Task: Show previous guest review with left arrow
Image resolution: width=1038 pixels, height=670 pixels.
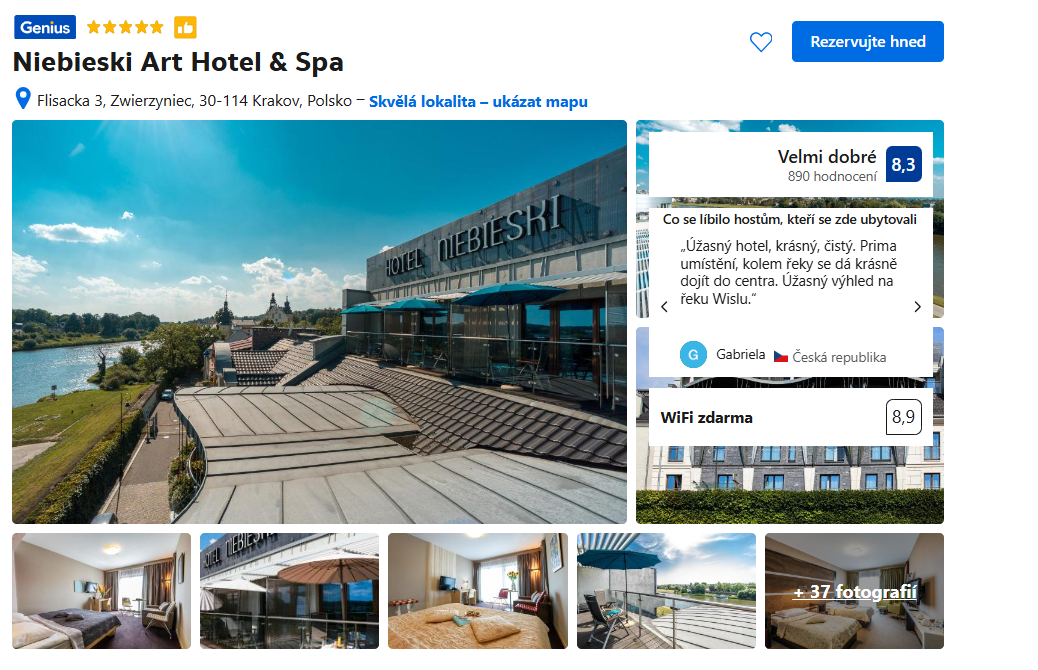Action: 664,307
